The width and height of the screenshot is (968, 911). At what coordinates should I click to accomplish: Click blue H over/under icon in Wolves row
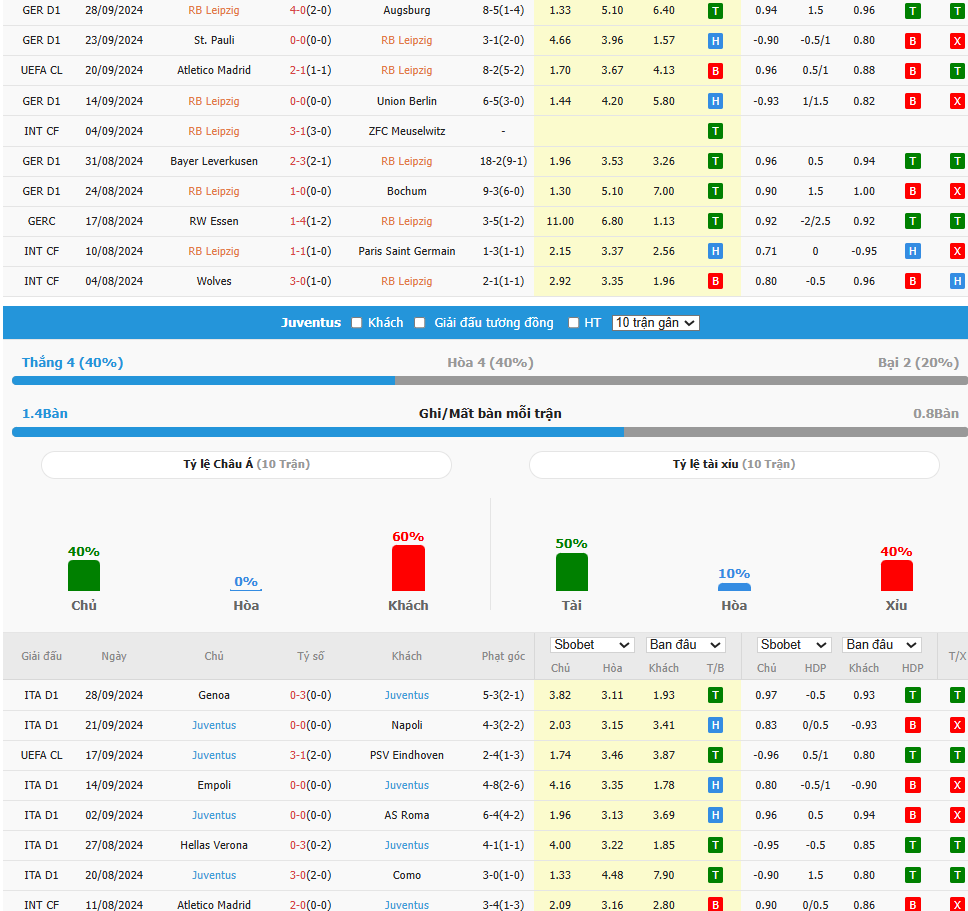pos(957,281)
